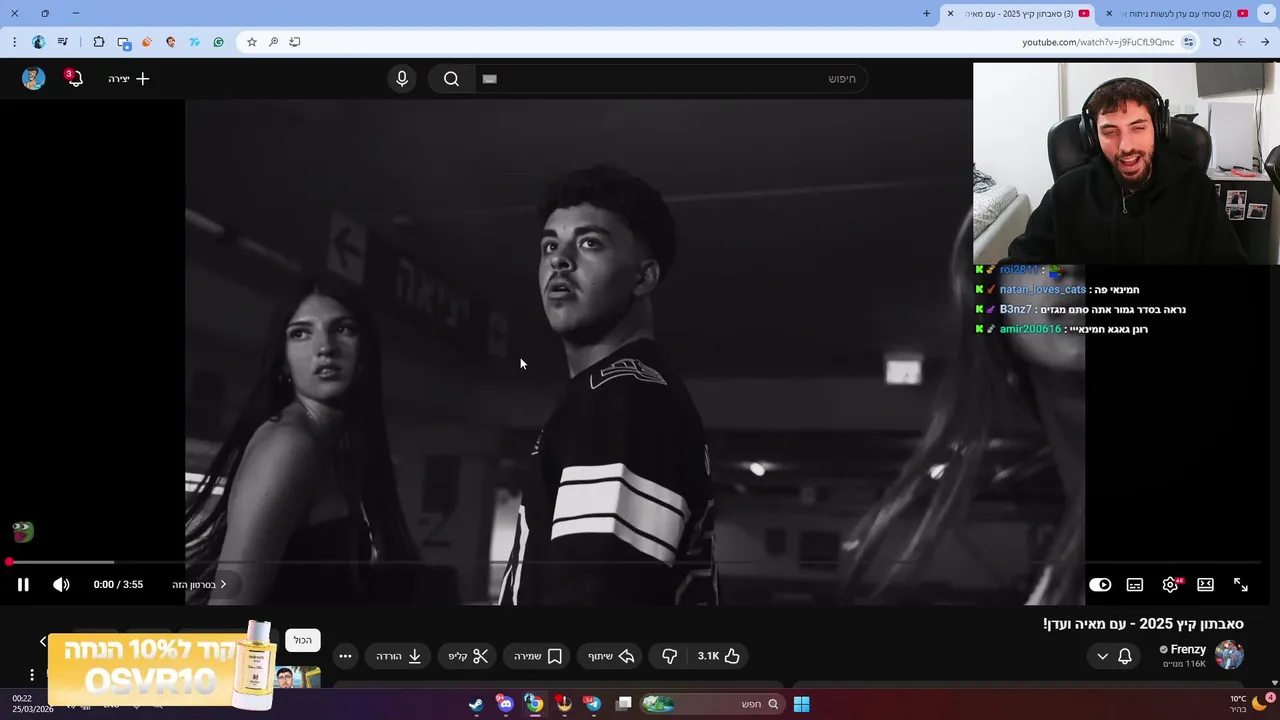Image resolution: width=1280 pixels, height=720 pixels.
Task: Toggle the autoplay switch
Action: point(1100,585)
